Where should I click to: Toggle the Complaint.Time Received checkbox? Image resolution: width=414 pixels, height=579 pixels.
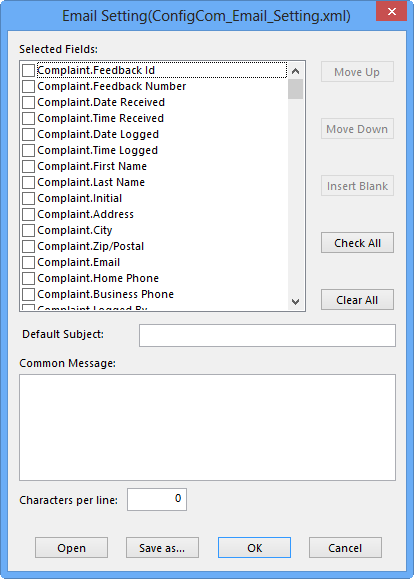pos(28,118)
